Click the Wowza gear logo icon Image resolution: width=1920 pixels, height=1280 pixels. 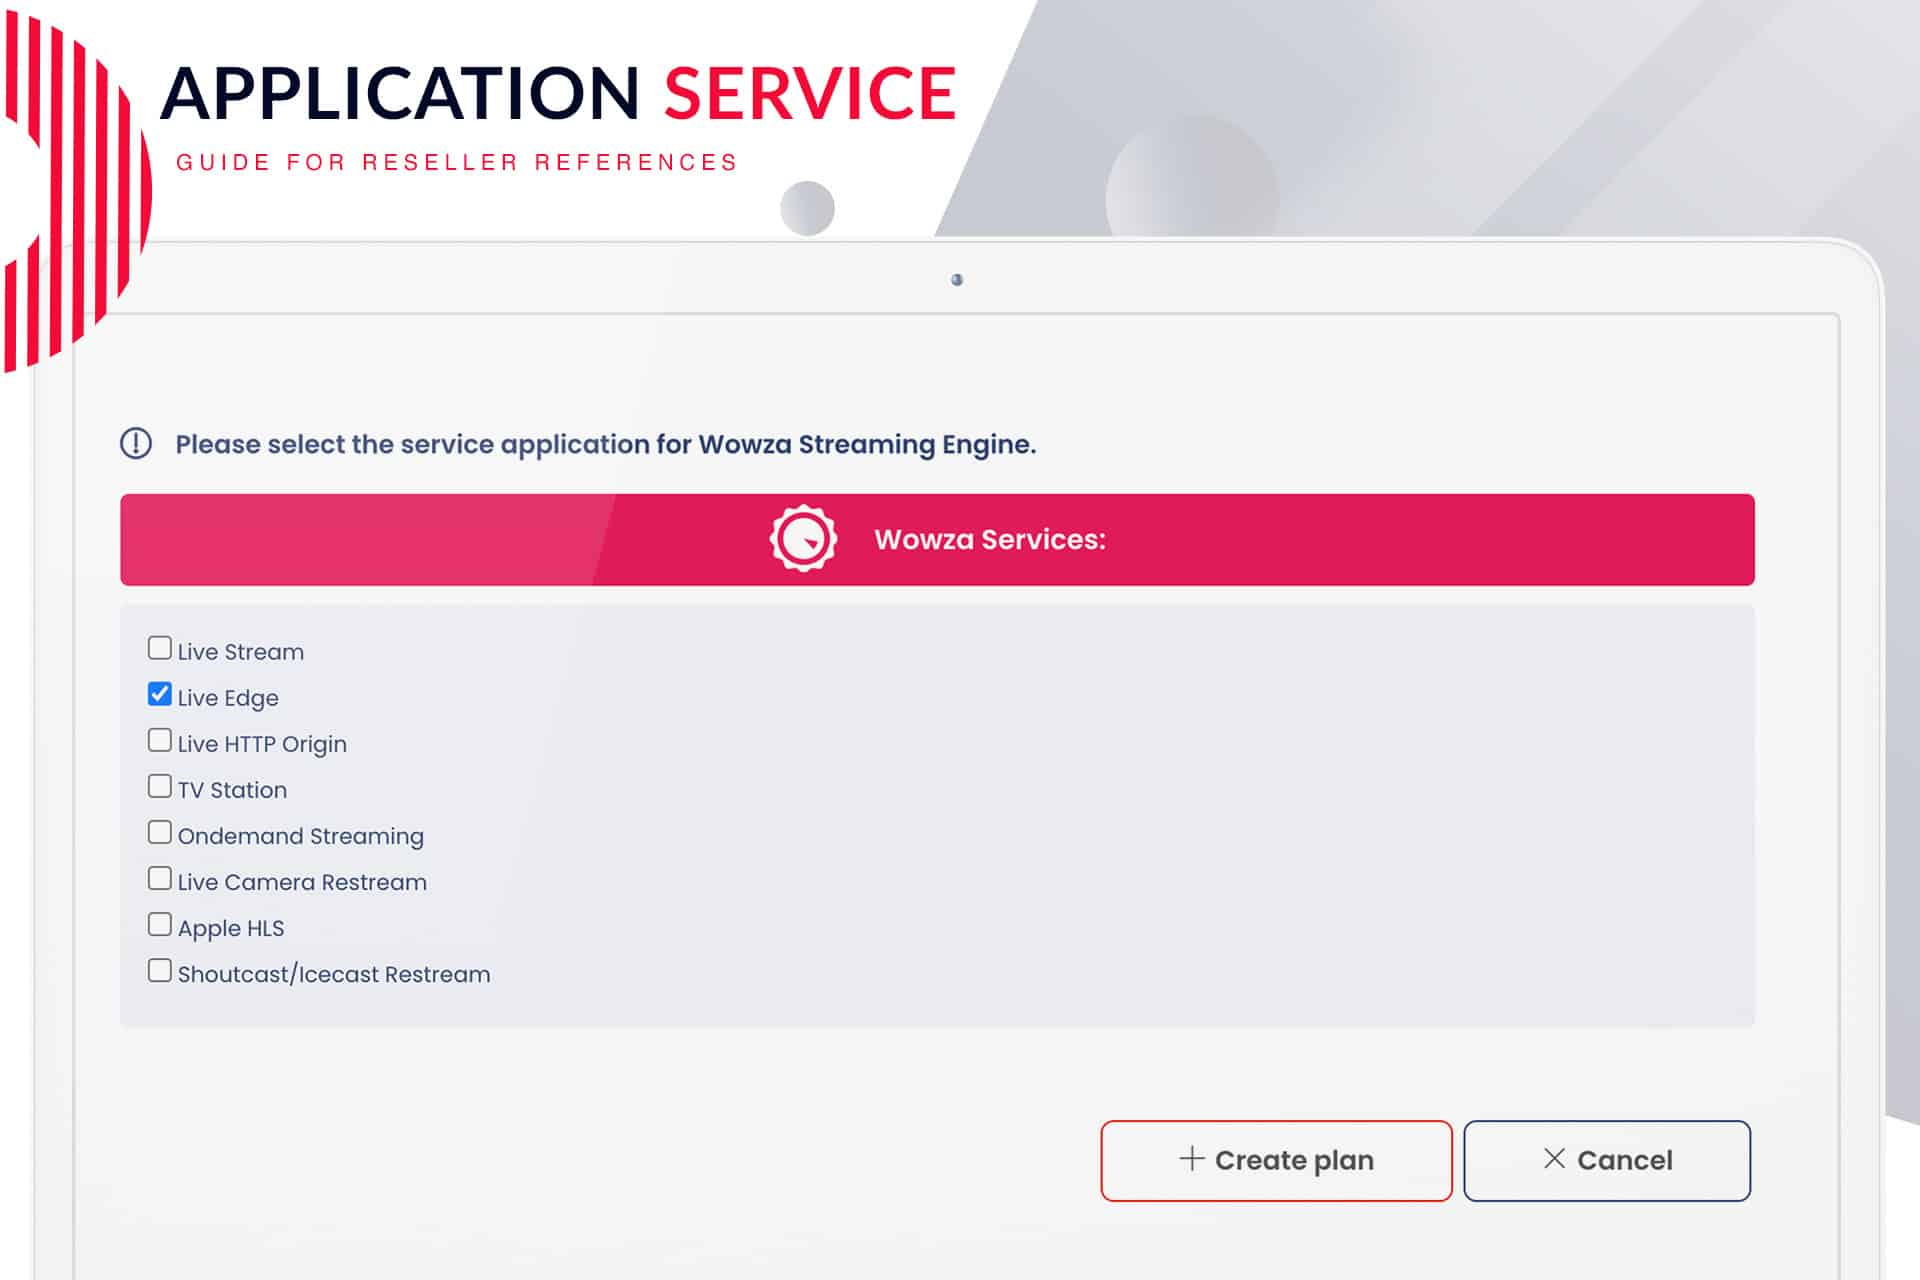803,539
